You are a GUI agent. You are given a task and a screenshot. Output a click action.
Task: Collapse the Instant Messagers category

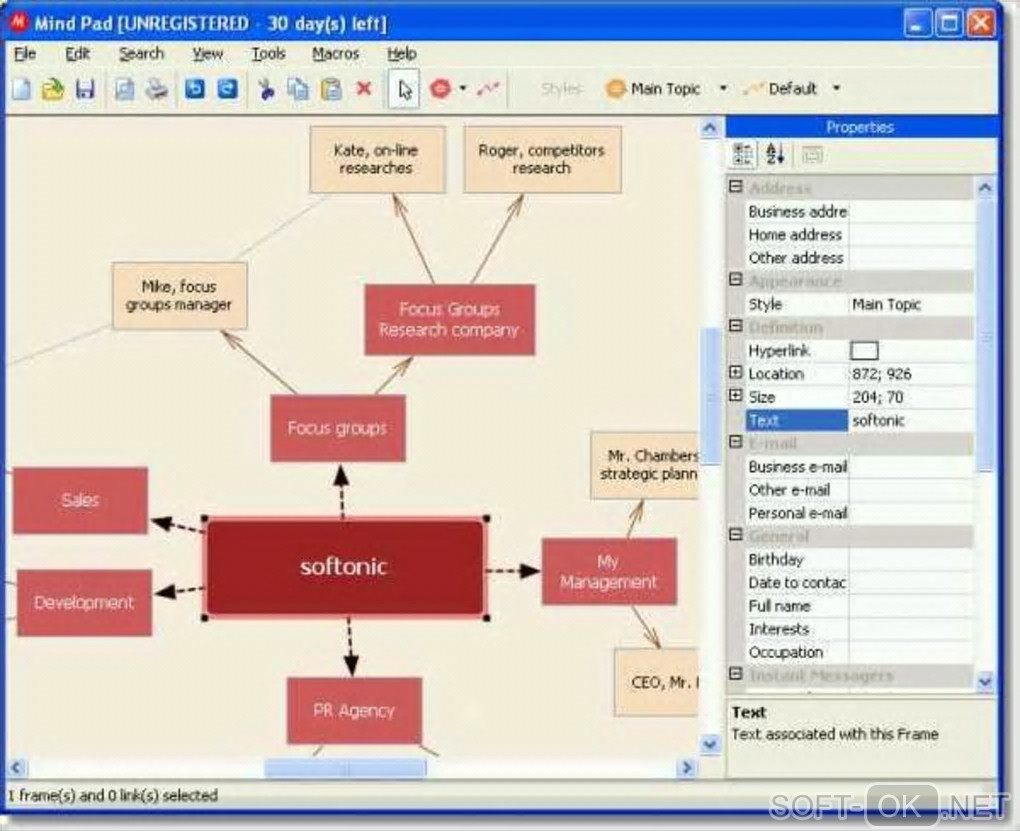tap(736, 674)
